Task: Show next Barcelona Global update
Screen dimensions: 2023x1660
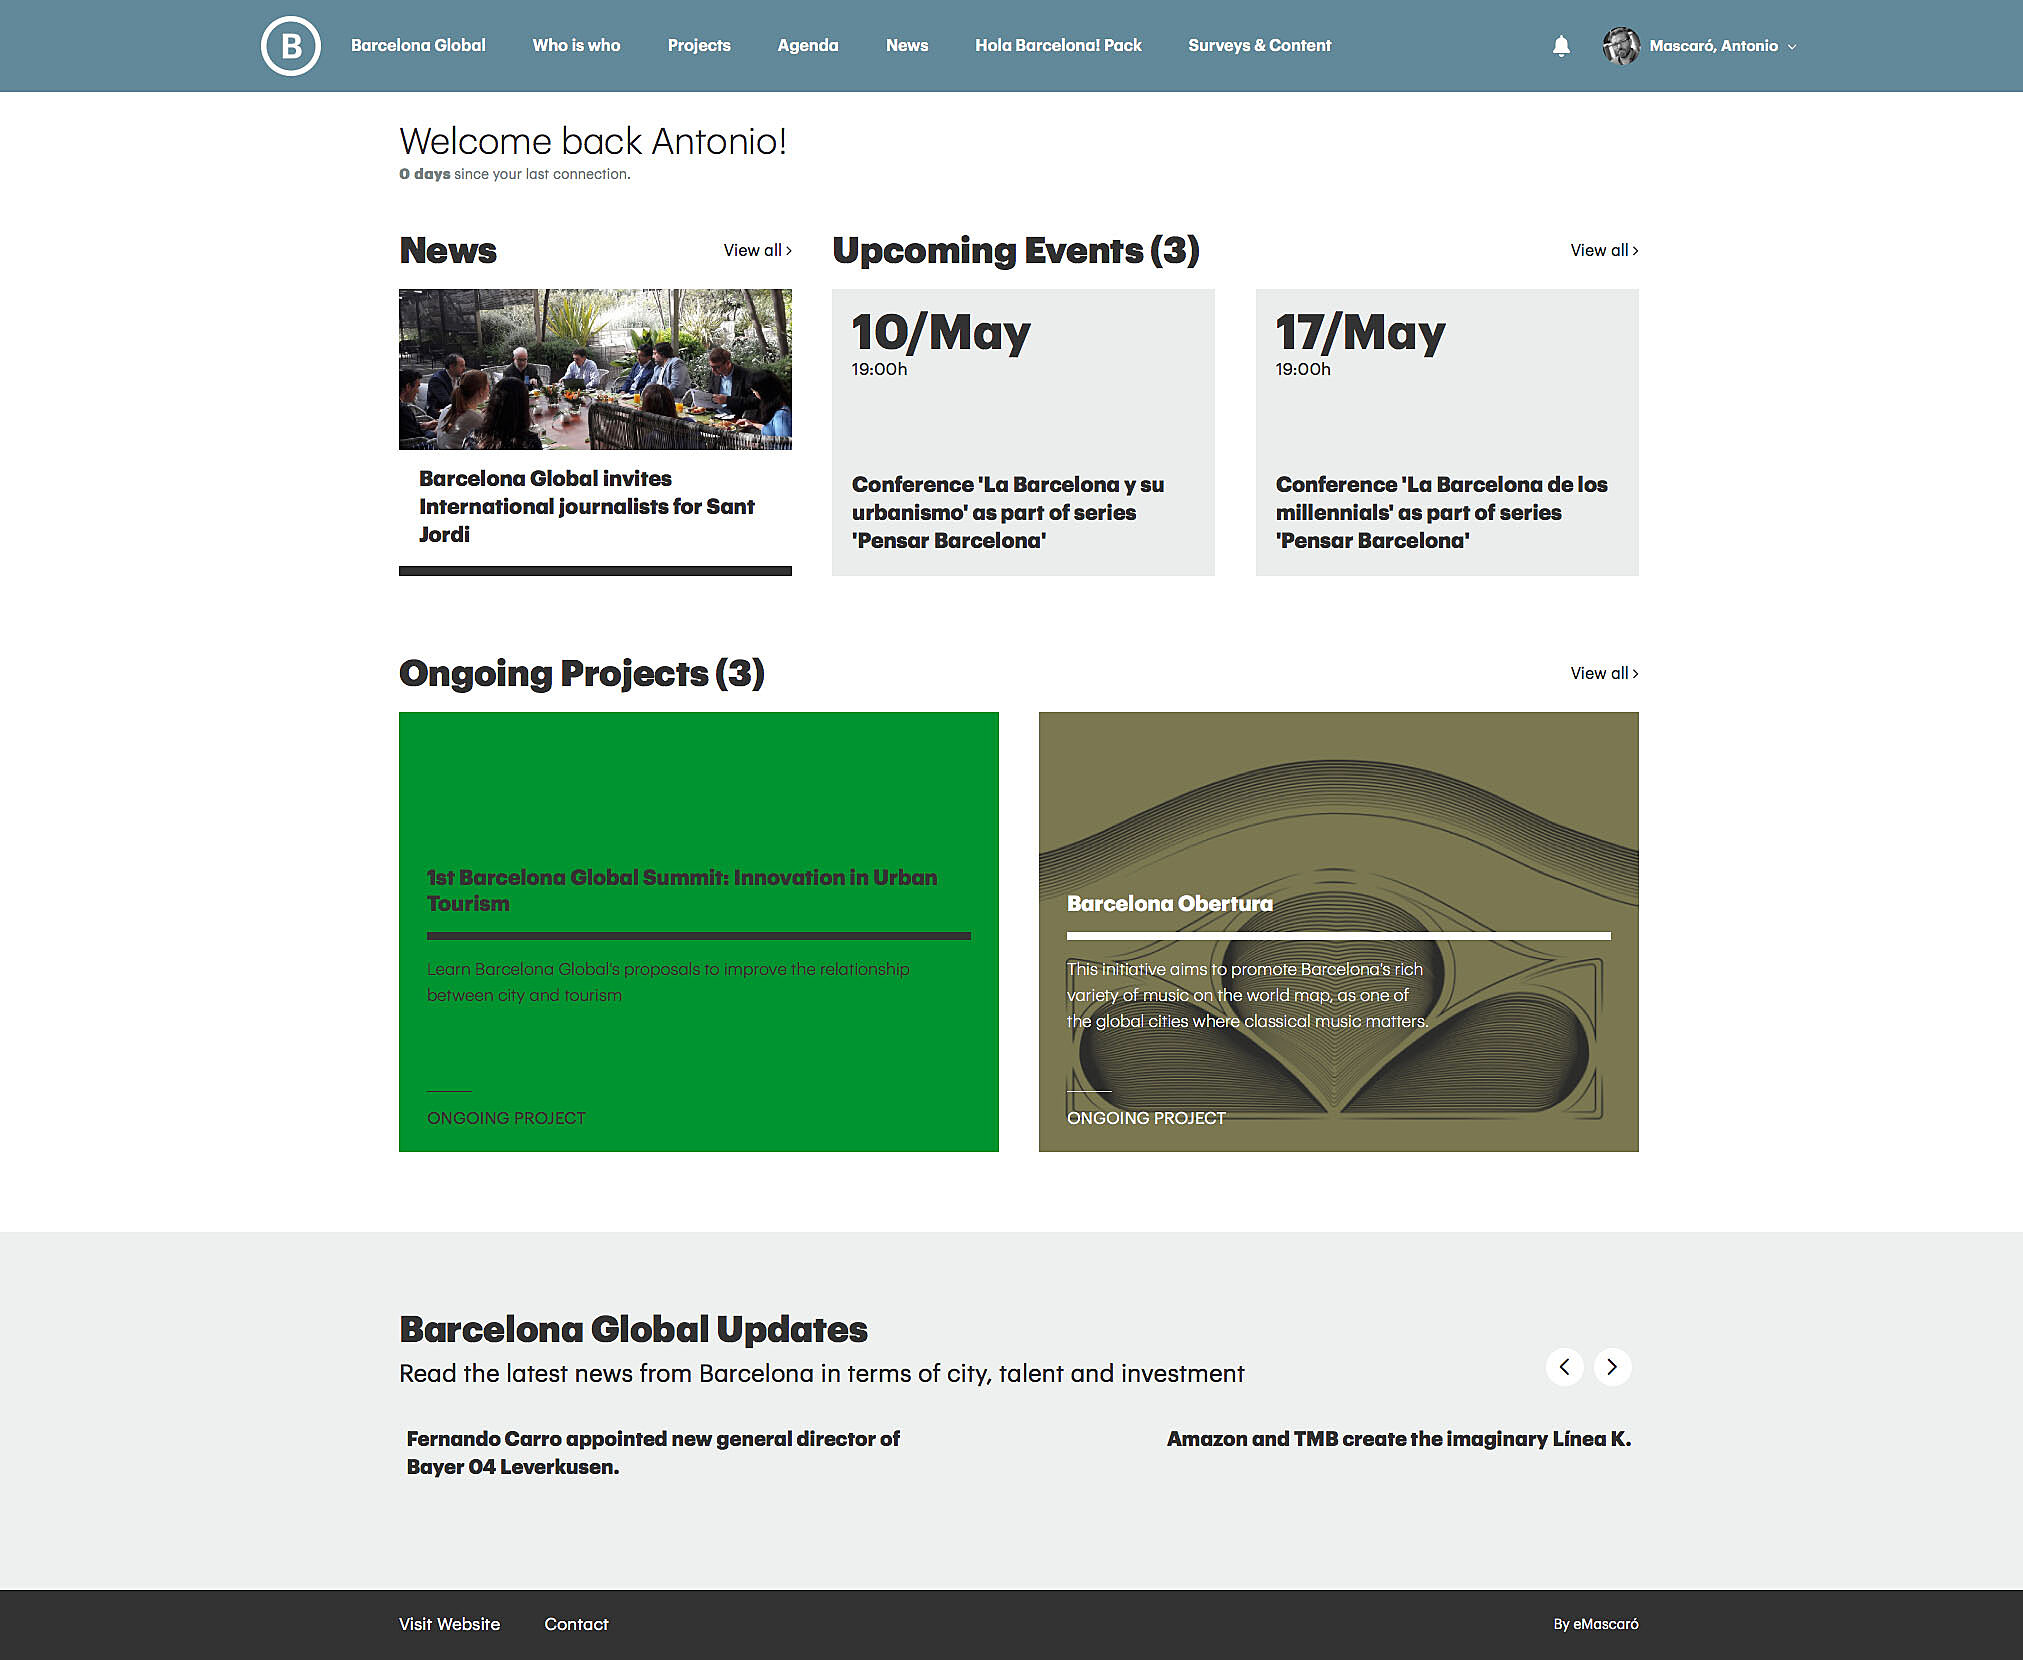Action: (1612, 1367)
